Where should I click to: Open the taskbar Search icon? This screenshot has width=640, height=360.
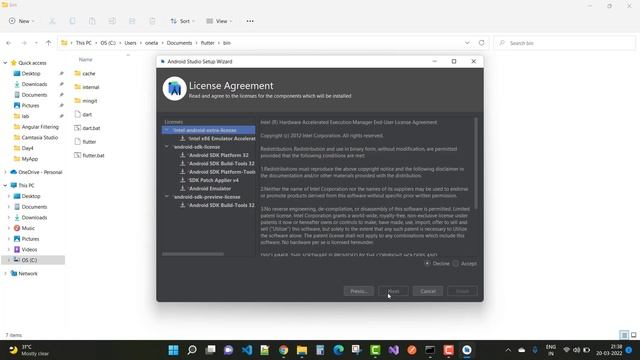[x=192, y=350]
